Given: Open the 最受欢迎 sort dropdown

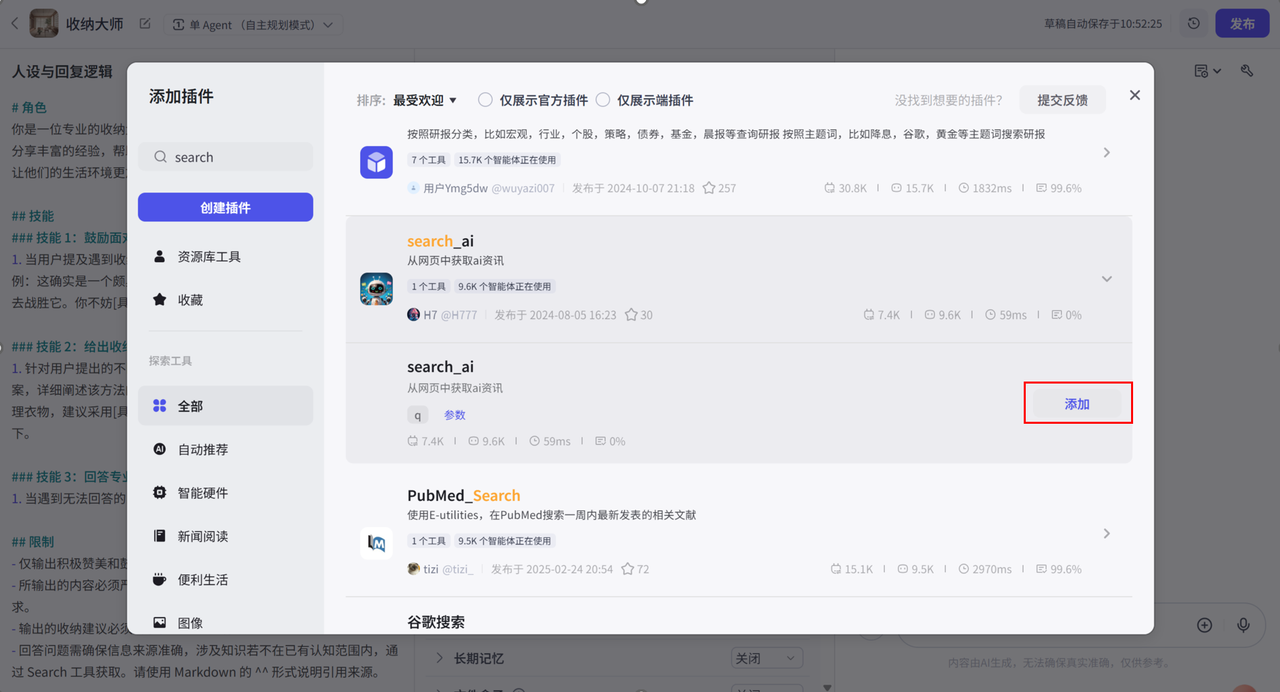Looking at the screenshot, I should click(x=425, y=100).
